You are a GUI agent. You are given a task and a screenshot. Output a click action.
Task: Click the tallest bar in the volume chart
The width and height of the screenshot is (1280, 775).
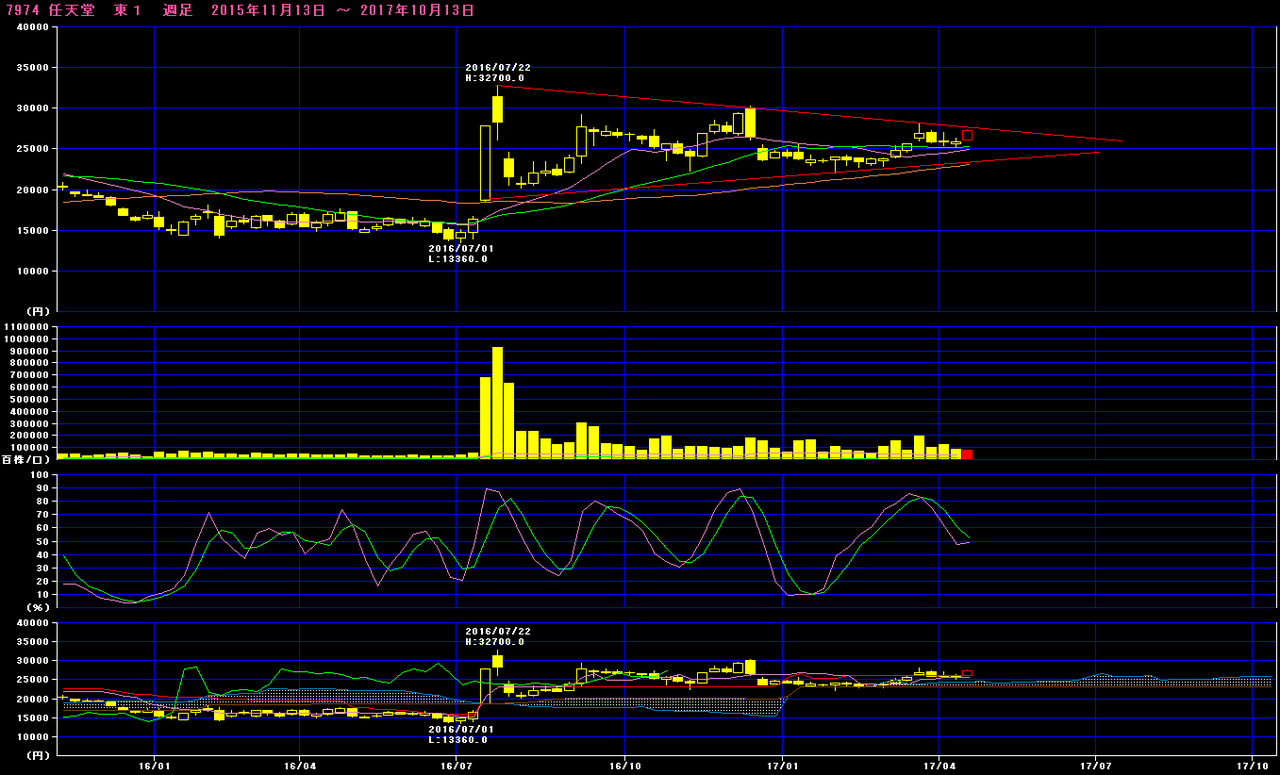tap(497, 403)
